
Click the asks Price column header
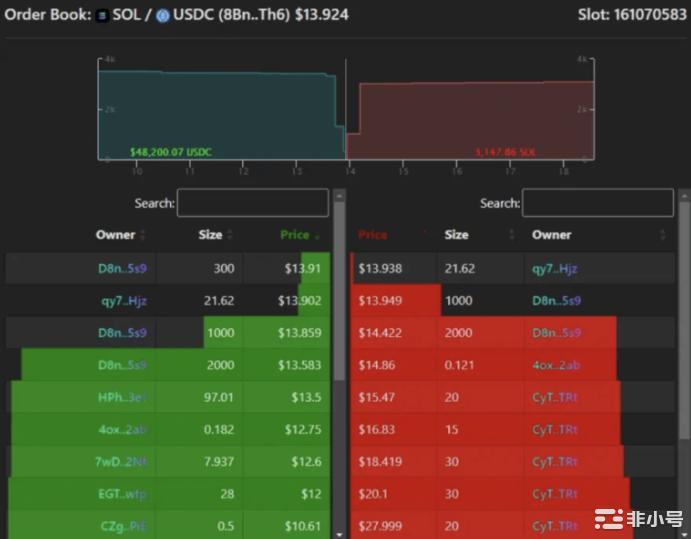click(x=372, y=235)
